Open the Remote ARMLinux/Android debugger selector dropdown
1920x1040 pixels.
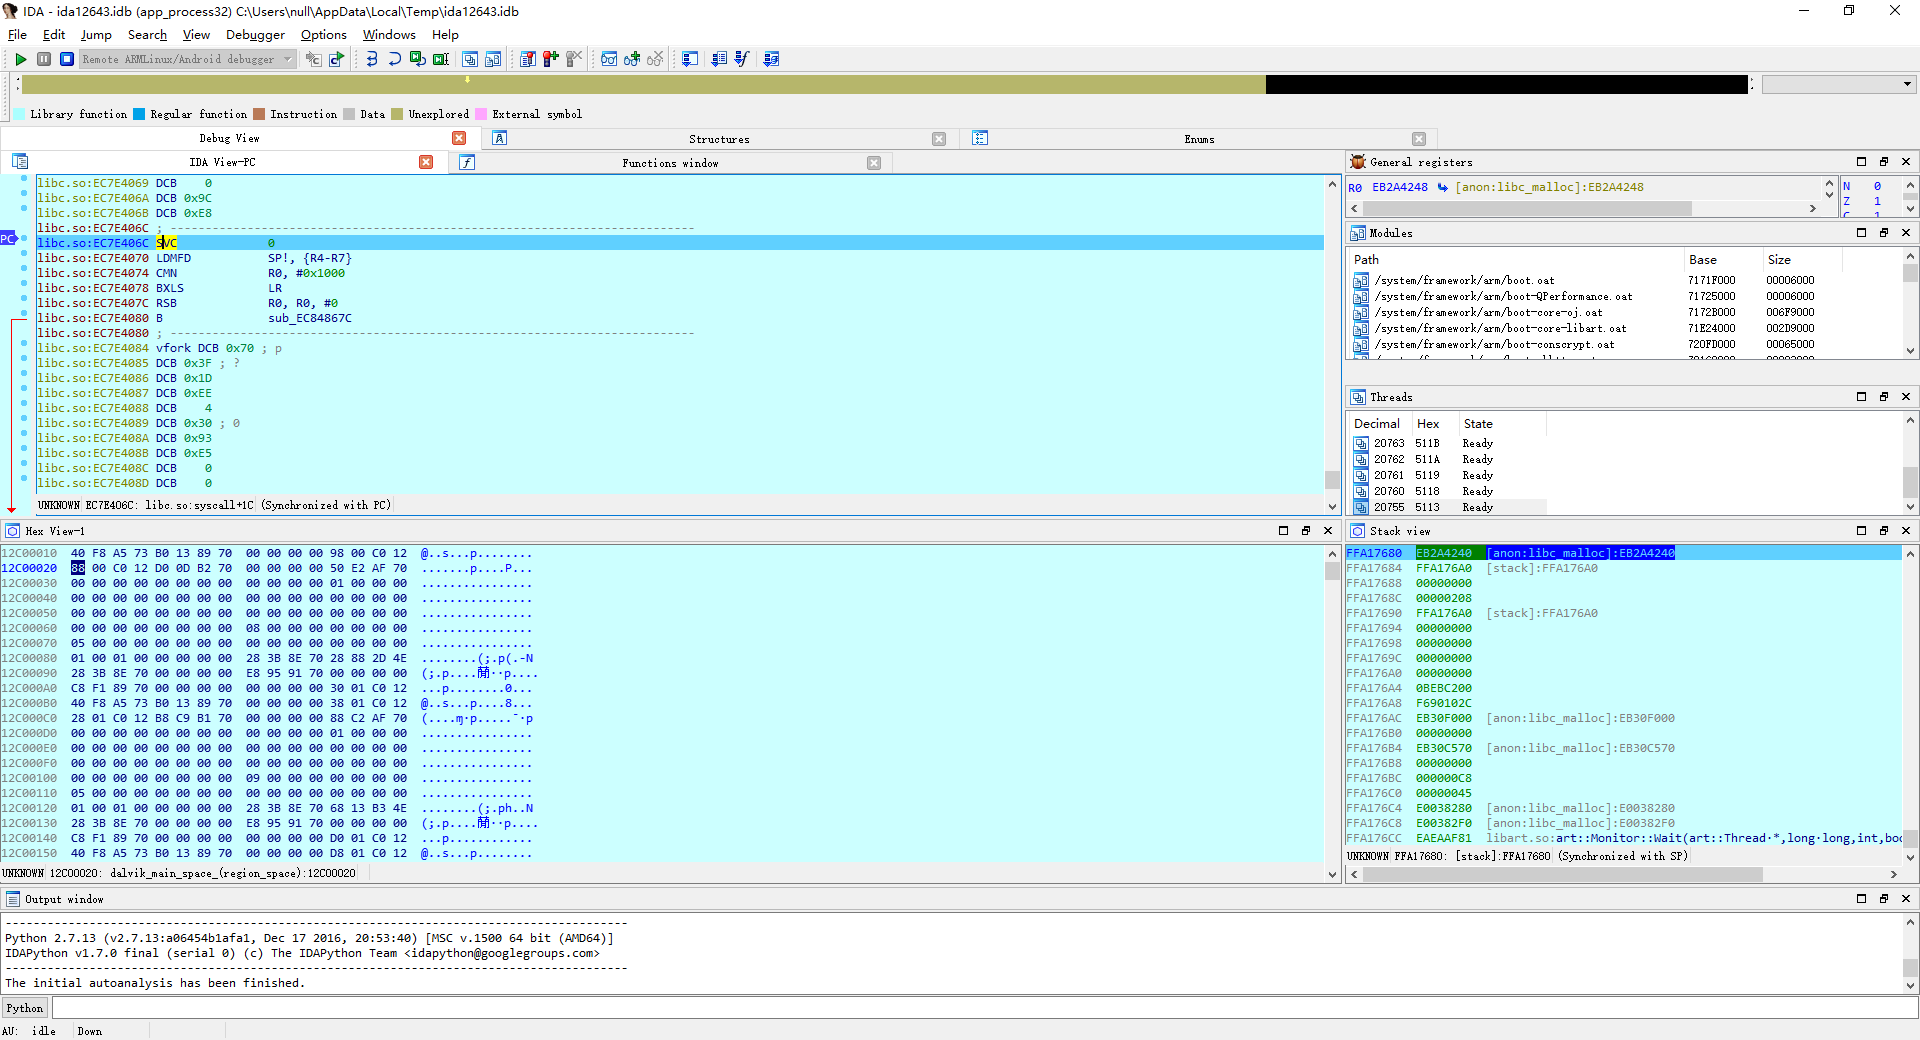coord(289,59)
